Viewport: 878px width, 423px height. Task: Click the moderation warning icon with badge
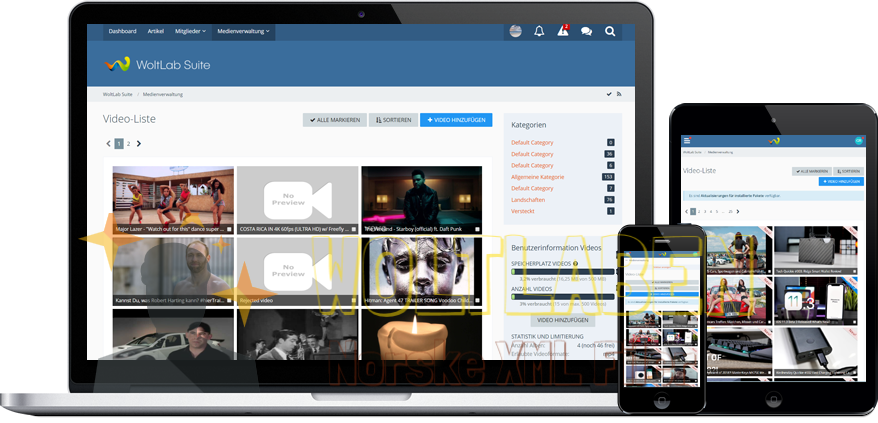pos(563,31)
